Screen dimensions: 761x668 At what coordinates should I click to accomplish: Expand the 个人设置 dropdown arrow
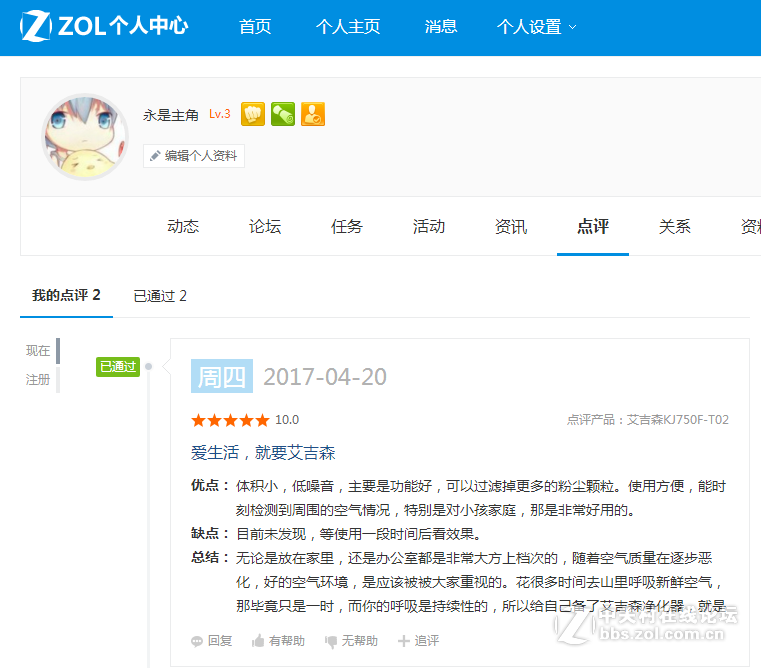tap(573, 27)
